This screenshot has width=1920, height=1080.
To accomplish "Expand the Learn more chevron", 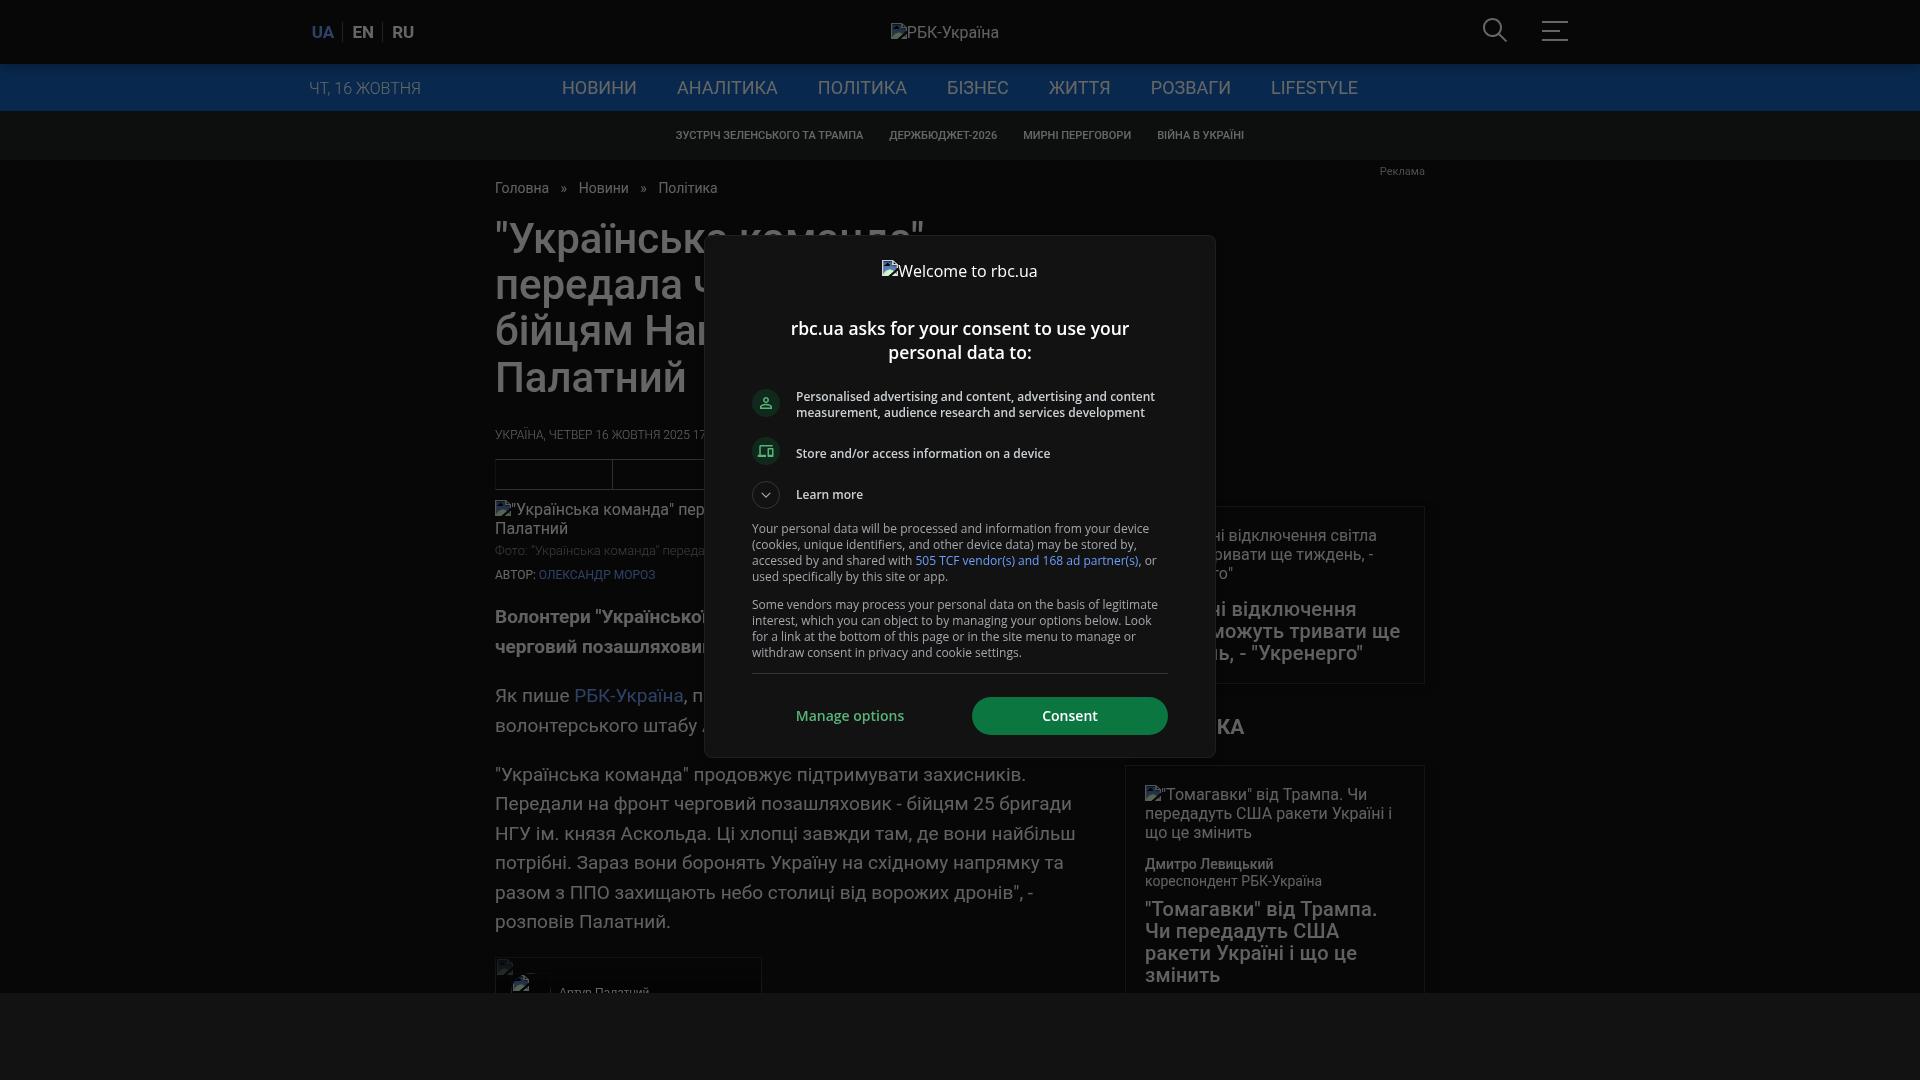I will coord(766,495).
